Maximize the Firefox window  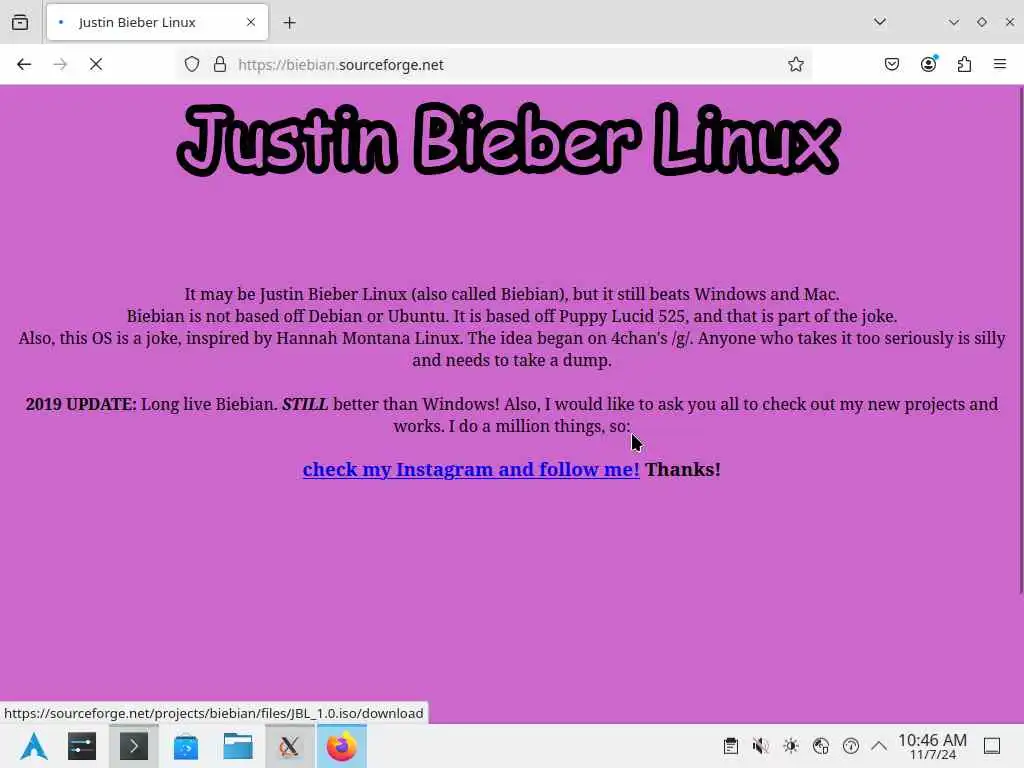tap(982, 22)
